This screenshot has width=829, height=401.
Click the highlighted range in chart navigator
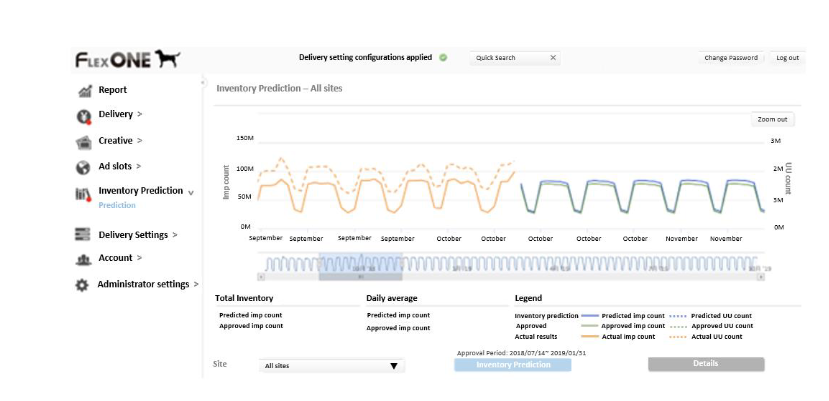361,266
